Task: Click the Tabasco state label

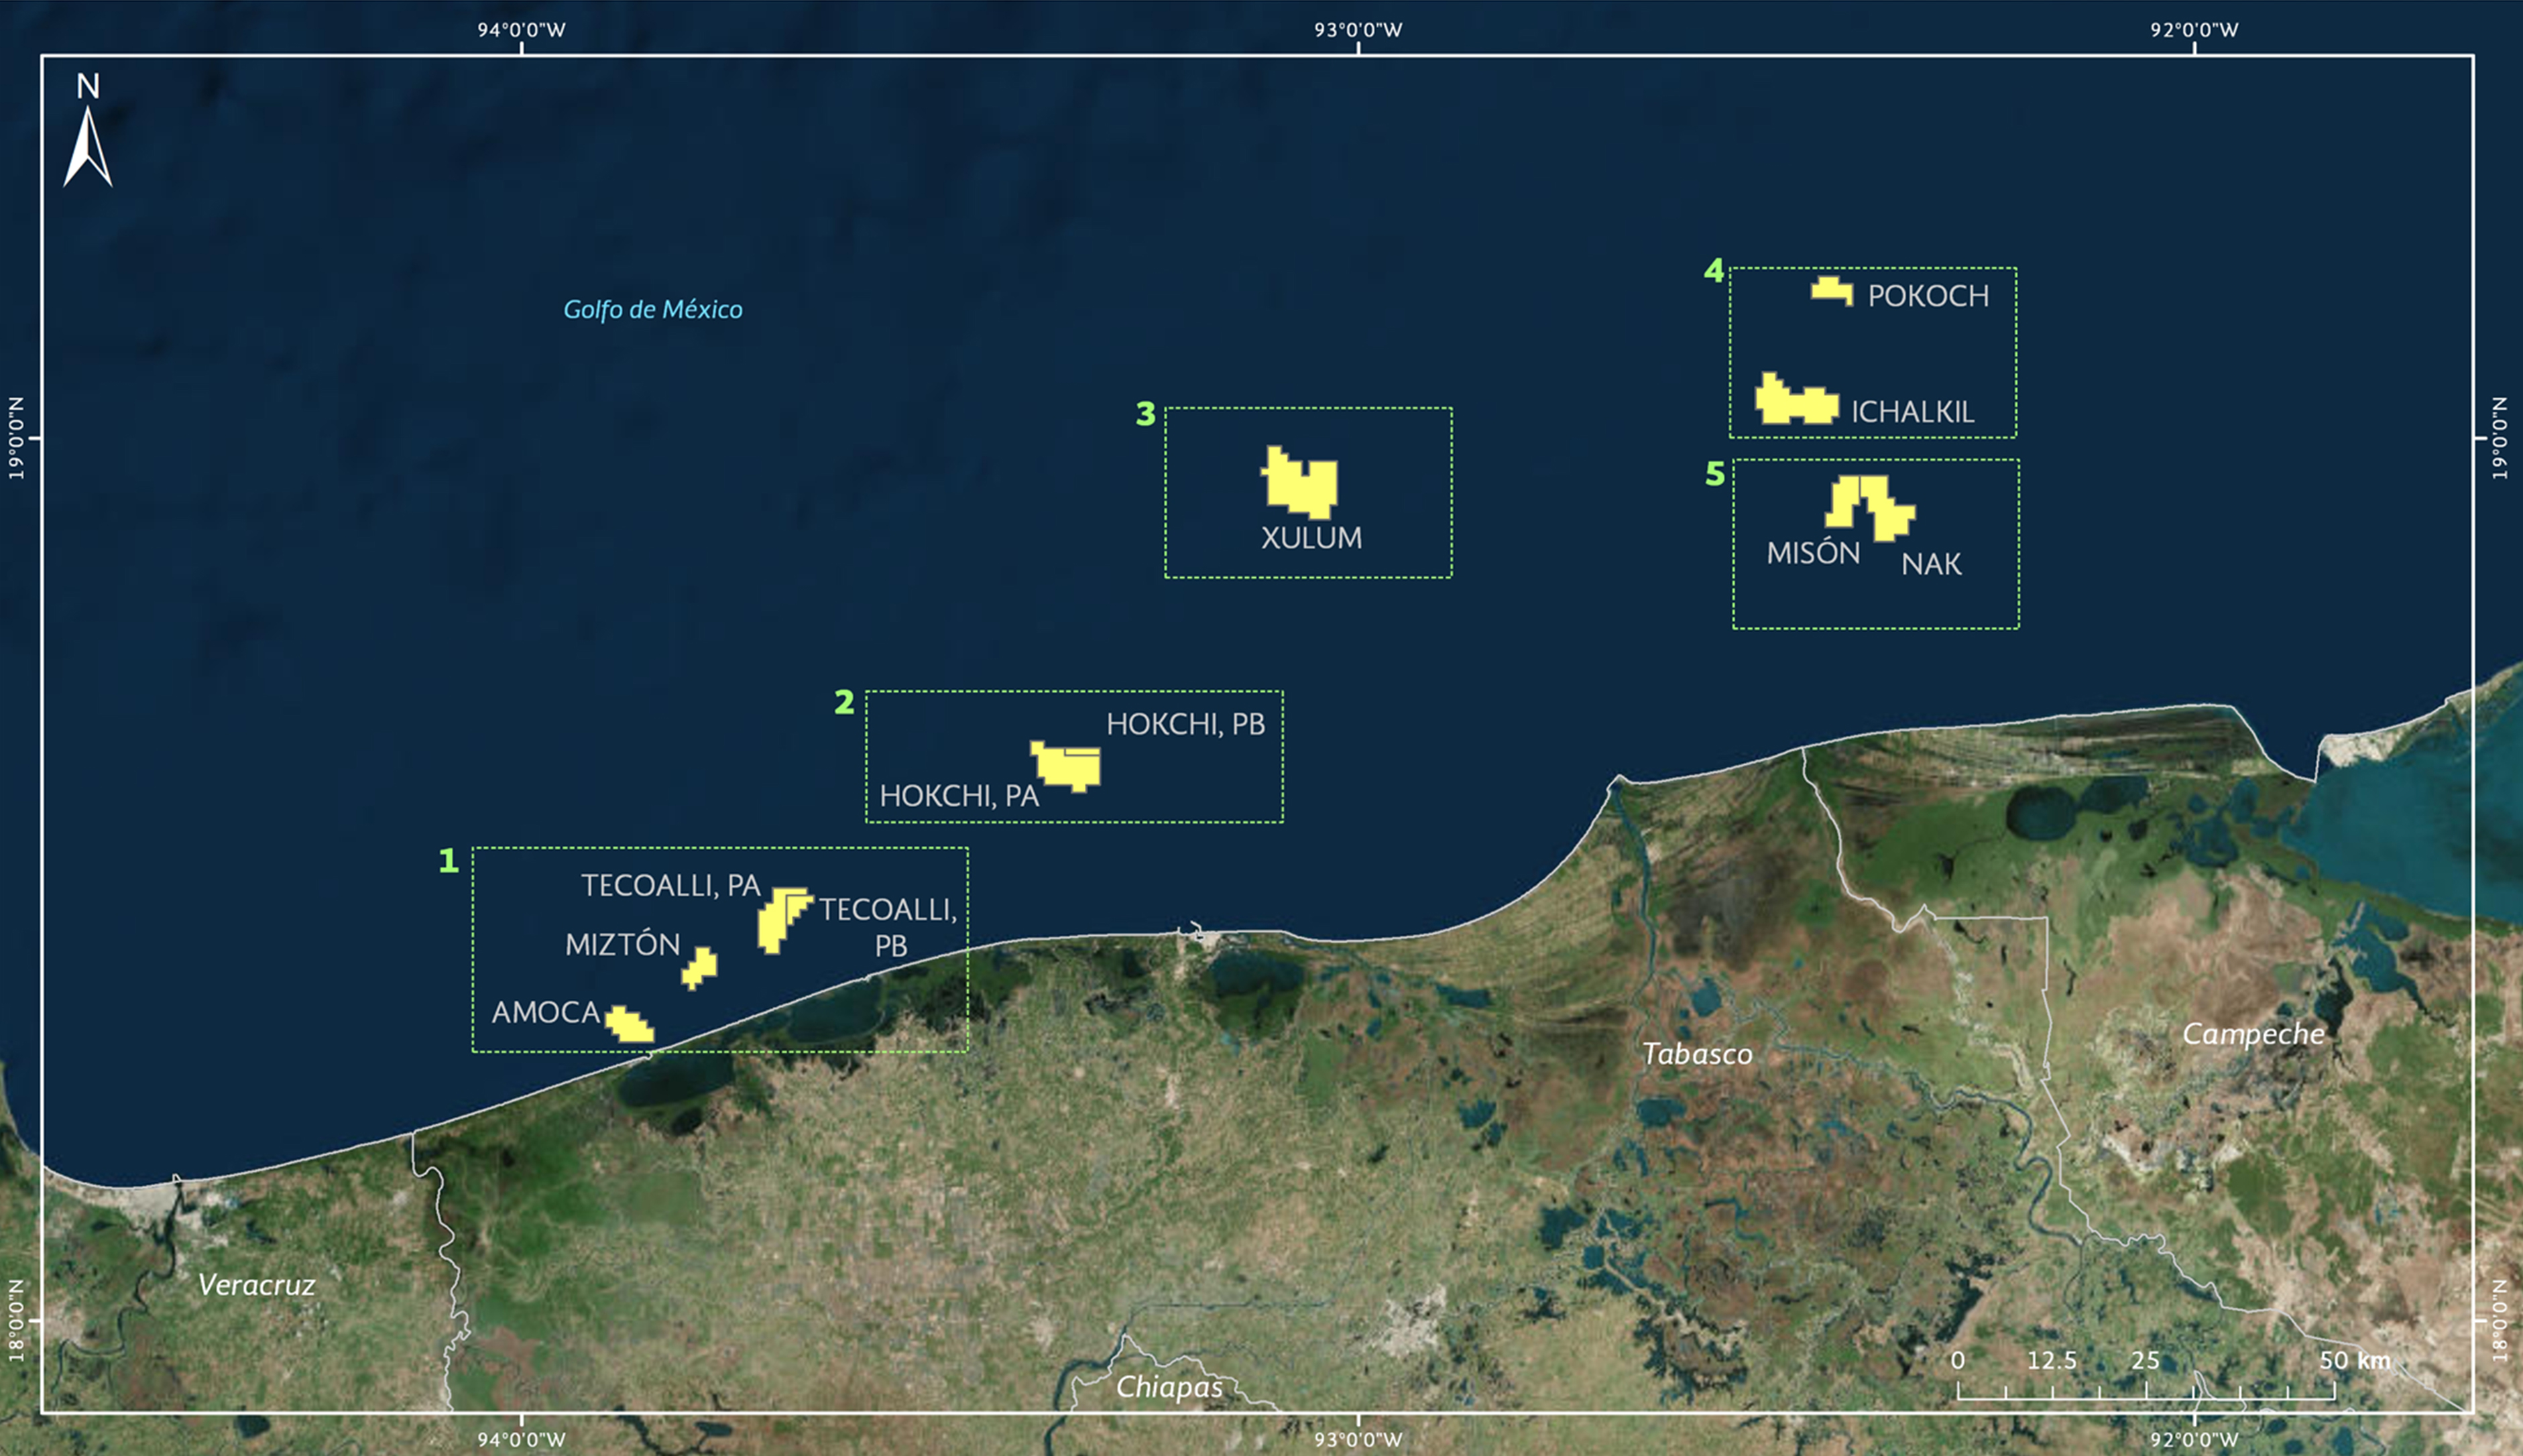Action: tap(1697, 1054)
